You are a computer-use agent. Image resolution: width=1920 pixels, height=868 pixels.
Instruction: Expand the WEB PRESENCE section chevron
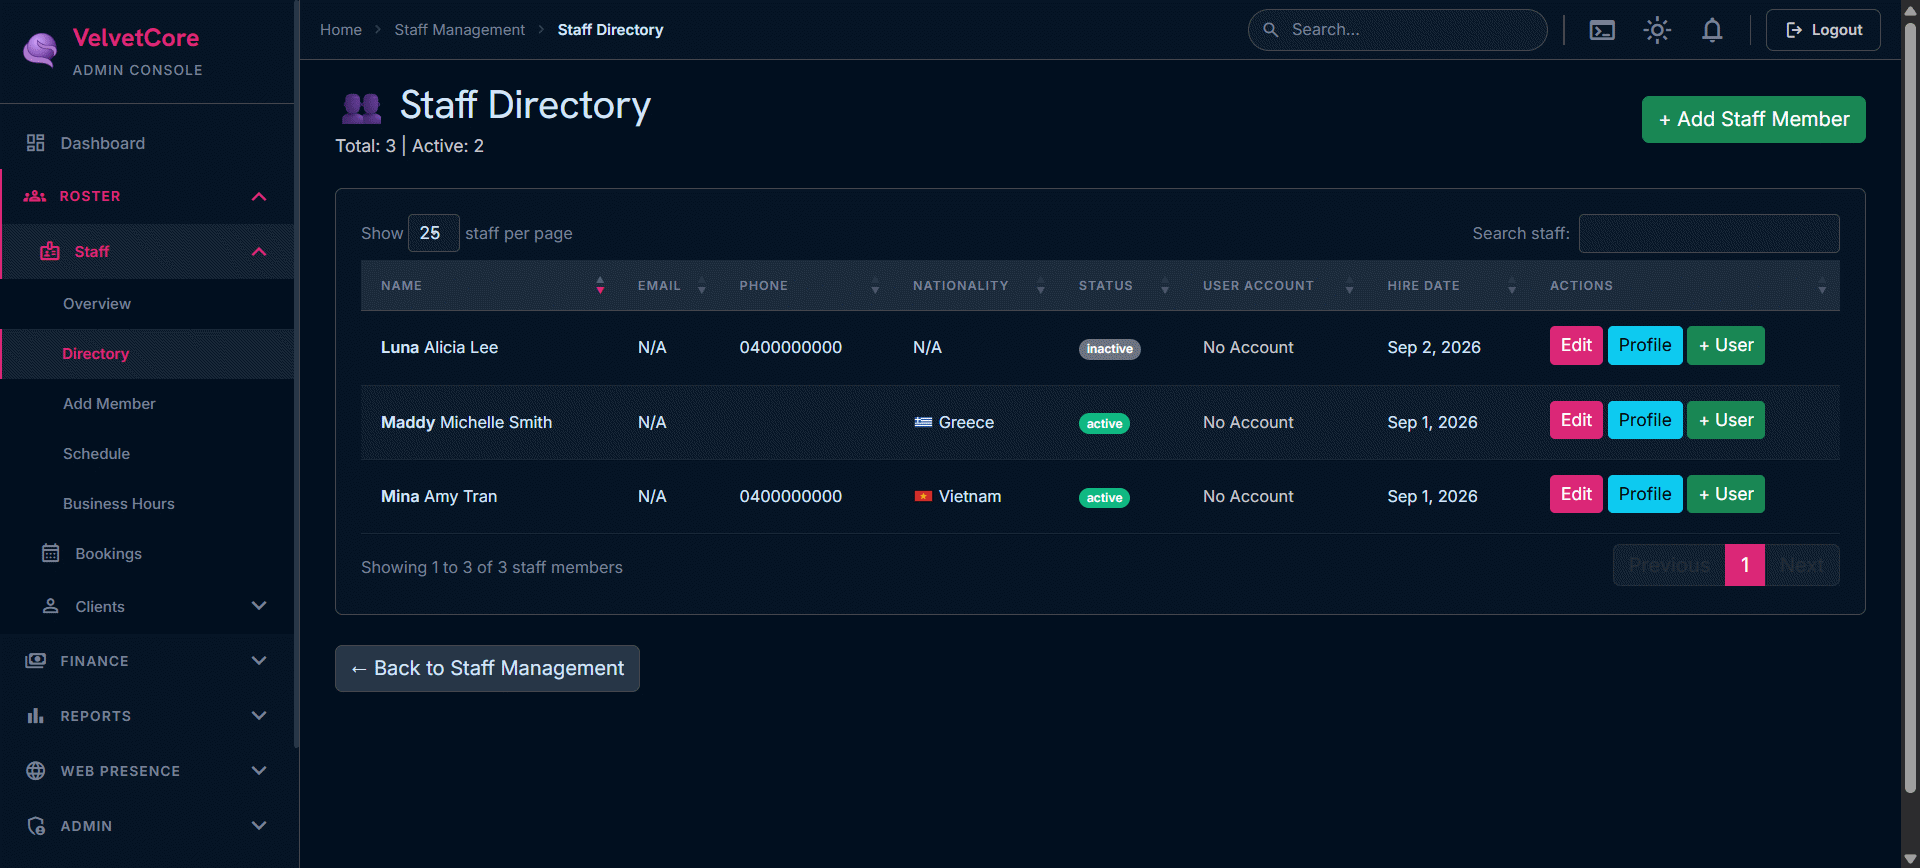[x=259, y=771]
